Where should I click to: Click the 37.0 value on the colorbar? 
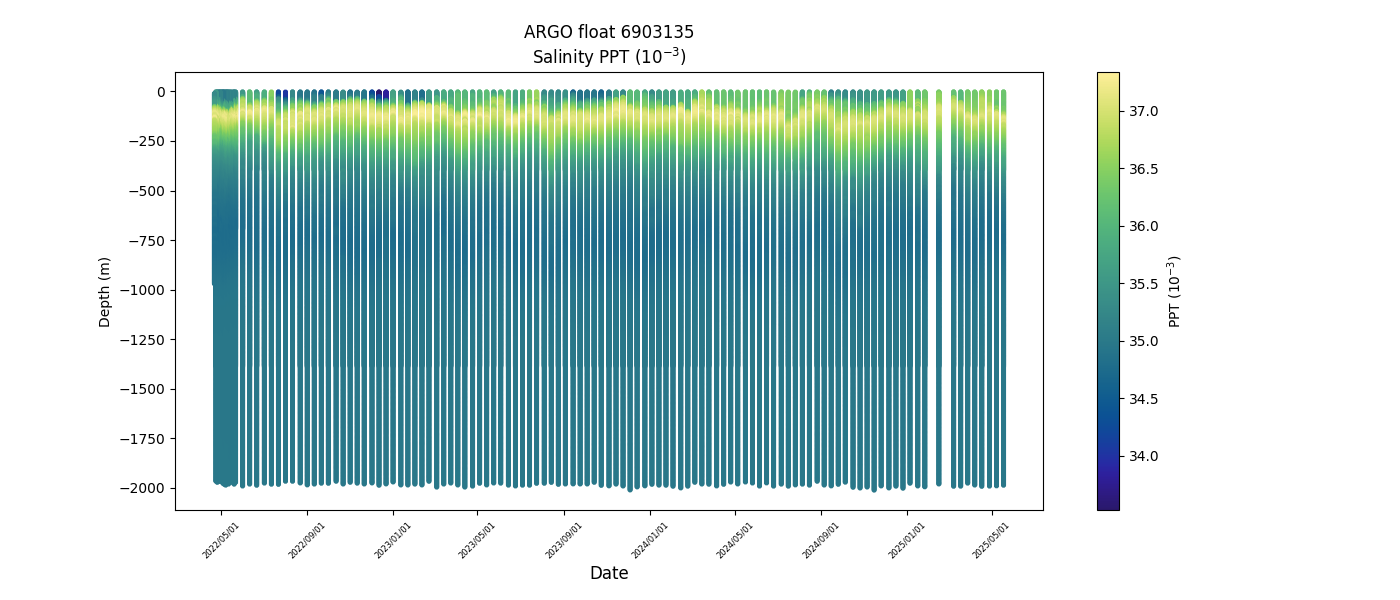[x=1143, y=111]
